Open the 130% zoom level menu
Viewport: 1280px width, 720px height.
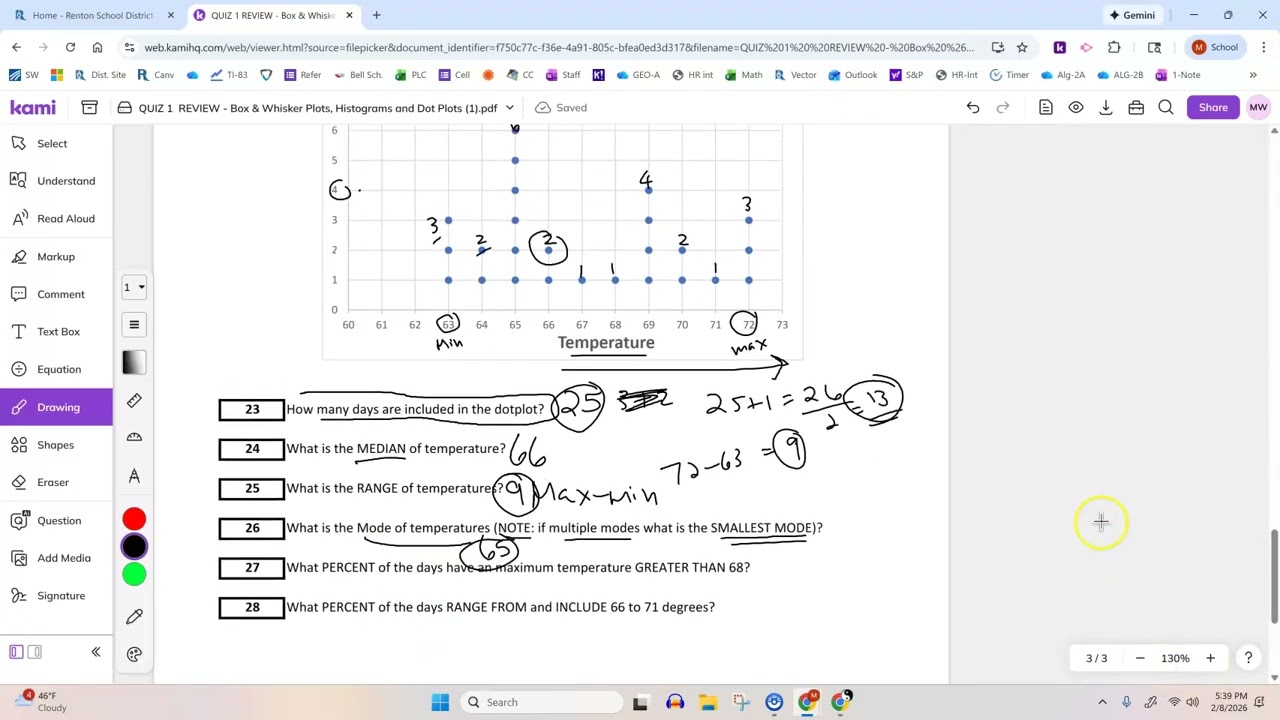[x=1175, y=658]
